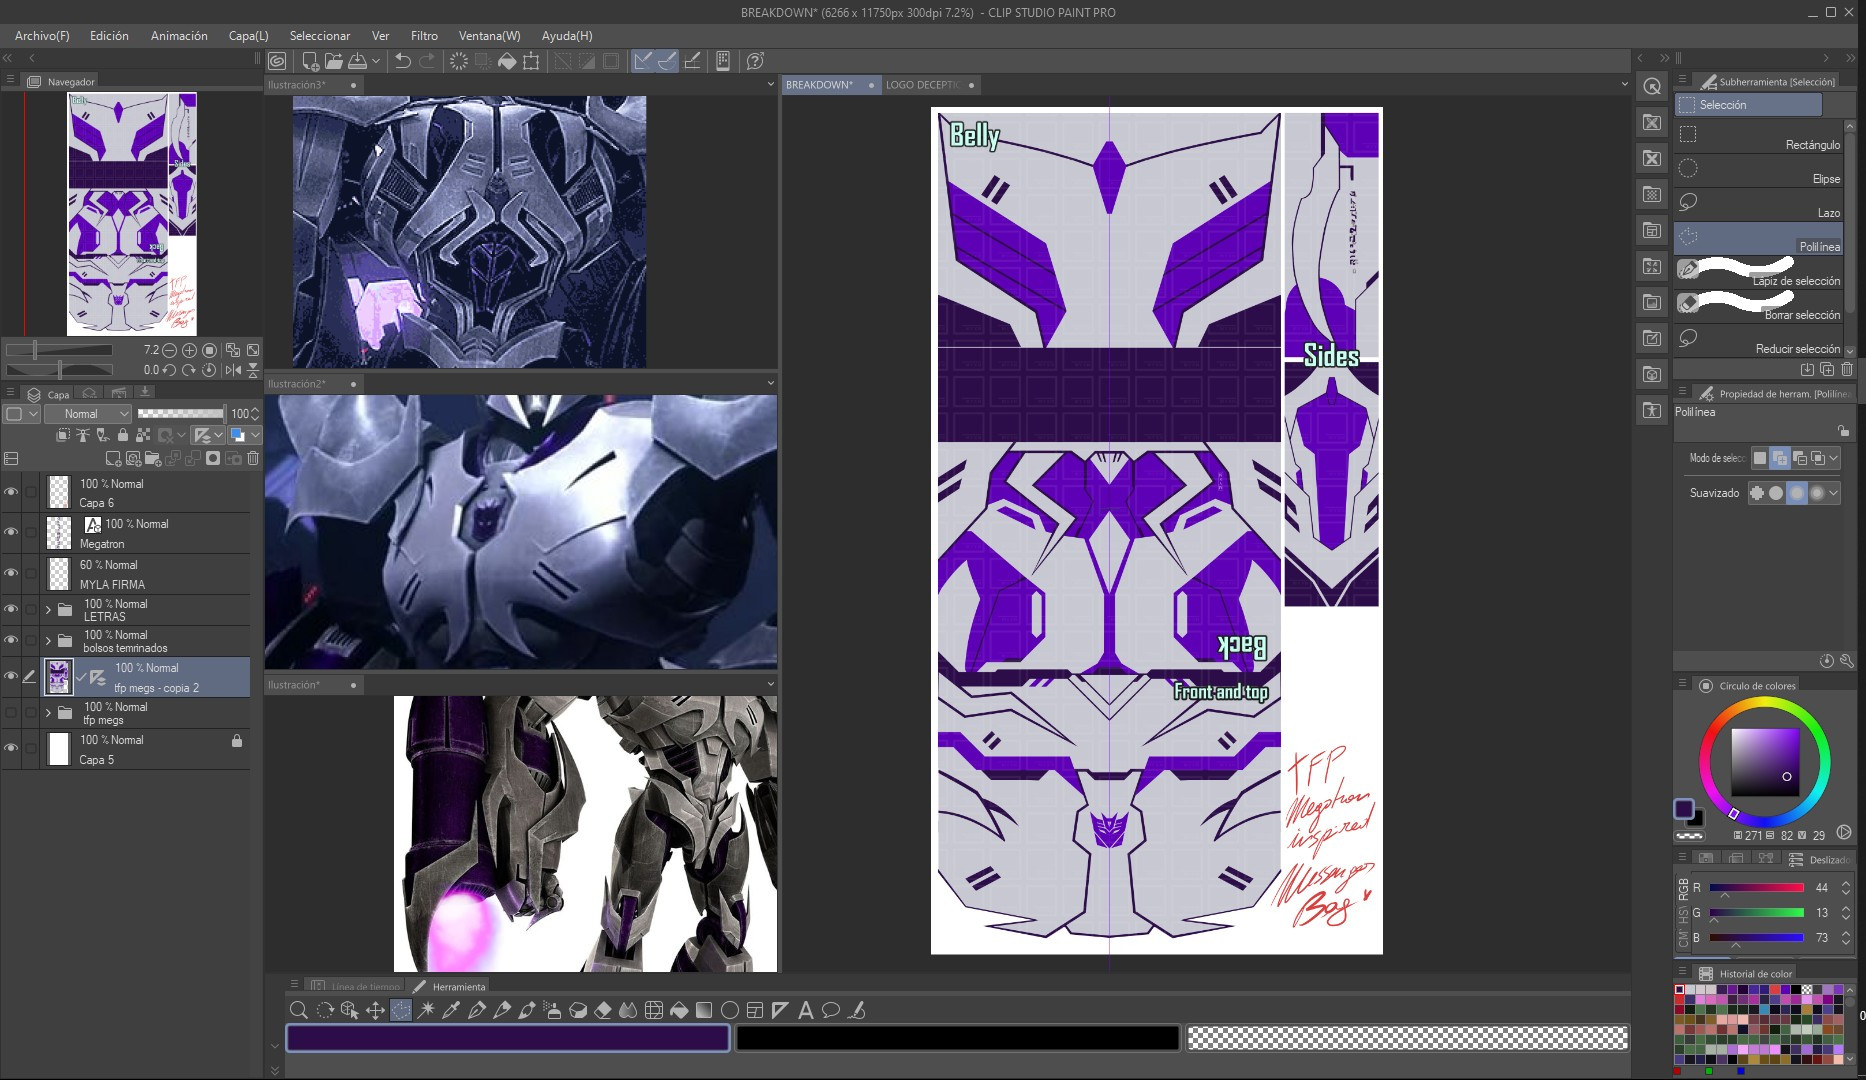1866x1080 pixels.
Task: Select the transparent checkered color bar
Action: [x=1407, y=1039]
